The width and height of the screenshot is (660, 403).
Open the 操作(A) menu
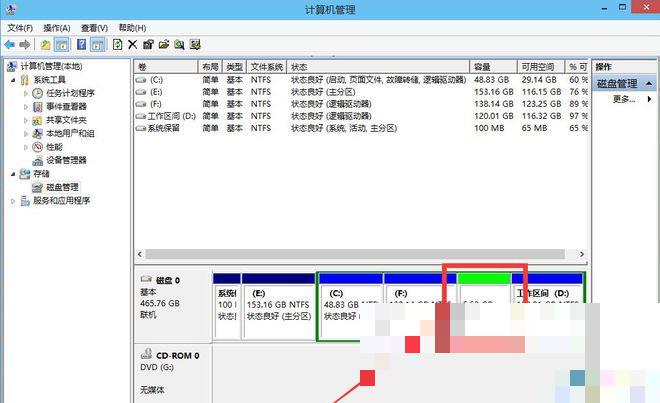point(56,28)
